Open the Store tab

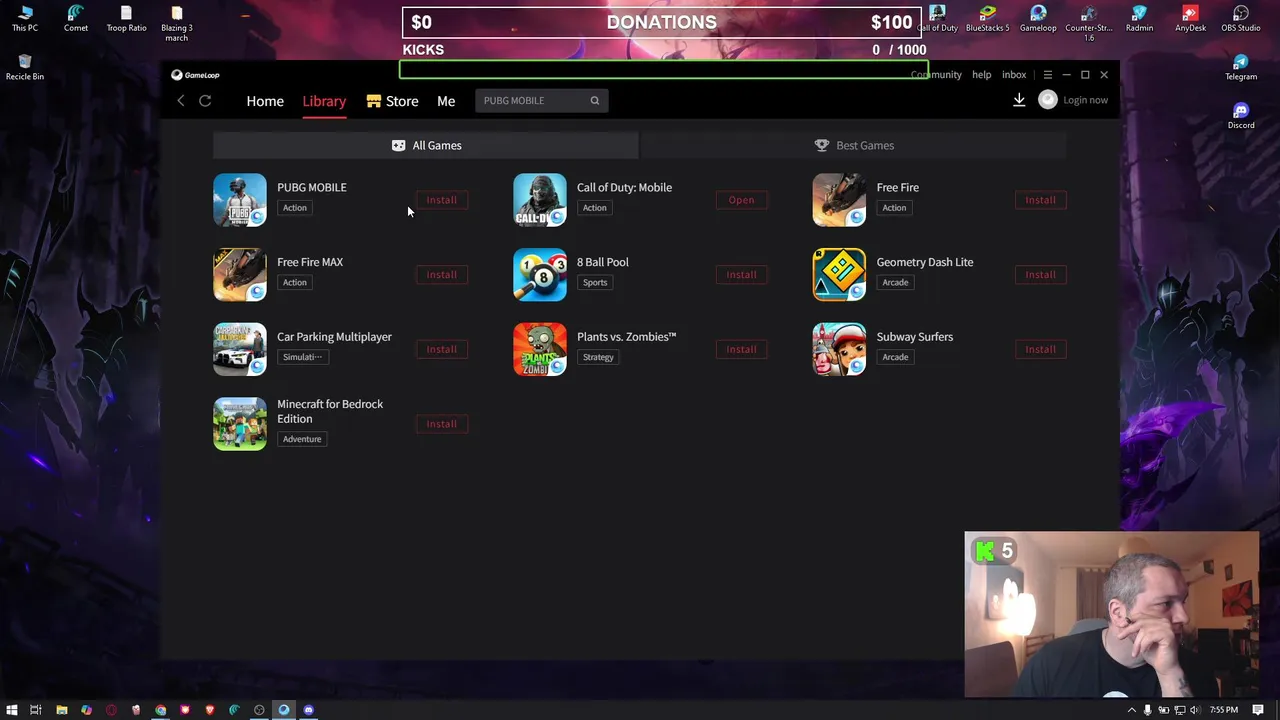pyautogui.click(x=392, y=101)
